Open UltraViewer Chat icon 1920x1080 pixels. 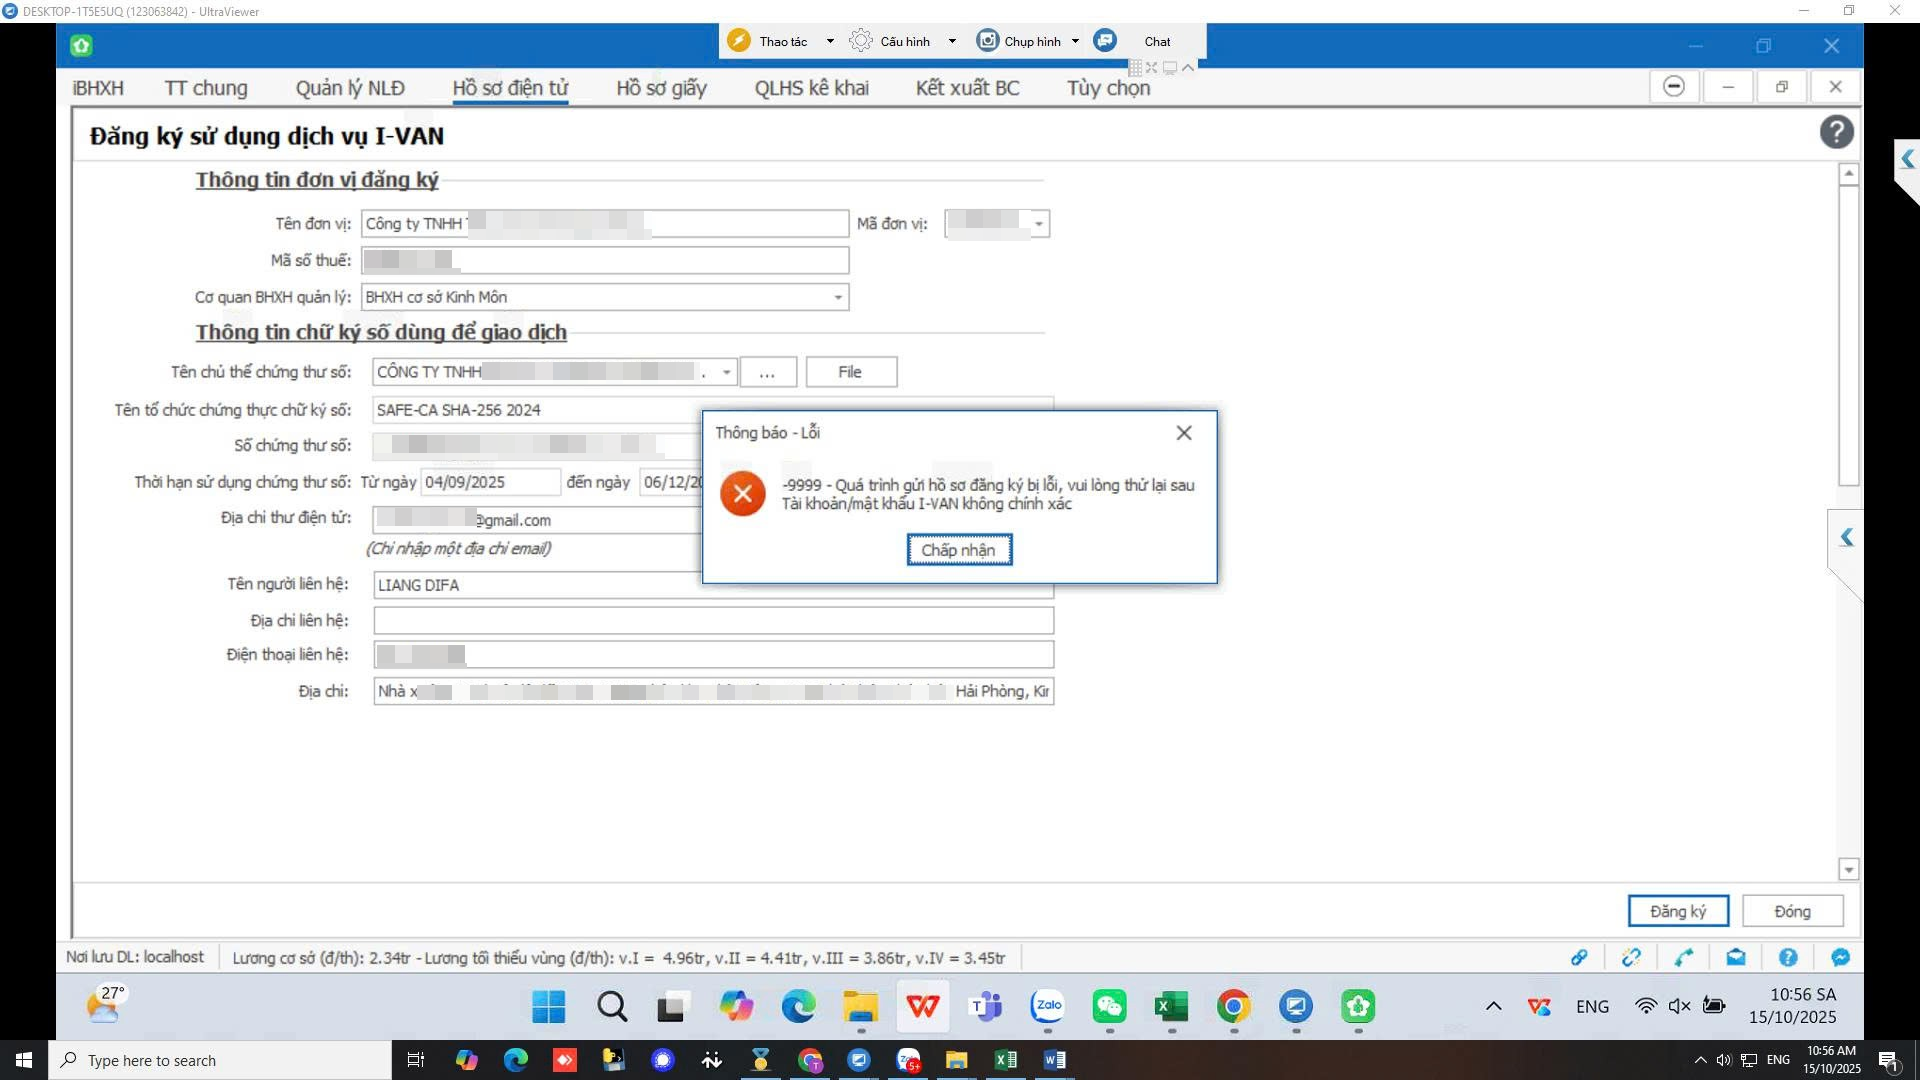coord(1105,41)
